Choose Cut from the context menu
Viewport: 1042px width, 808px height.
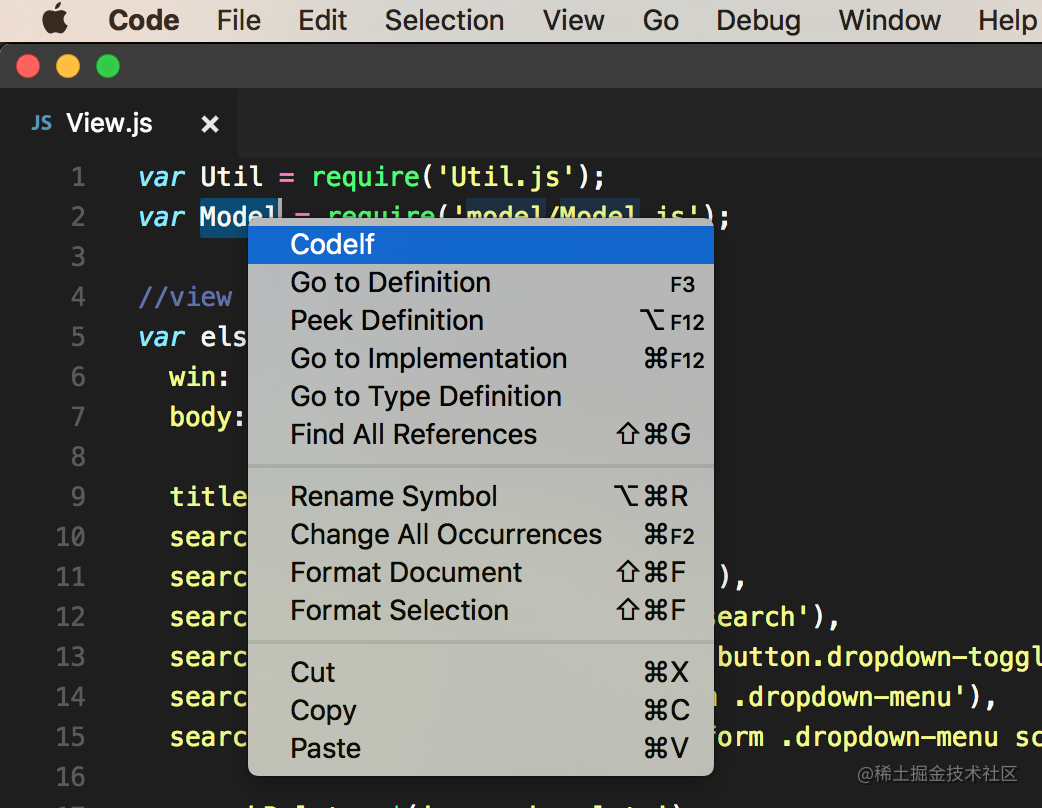point(480,672)
